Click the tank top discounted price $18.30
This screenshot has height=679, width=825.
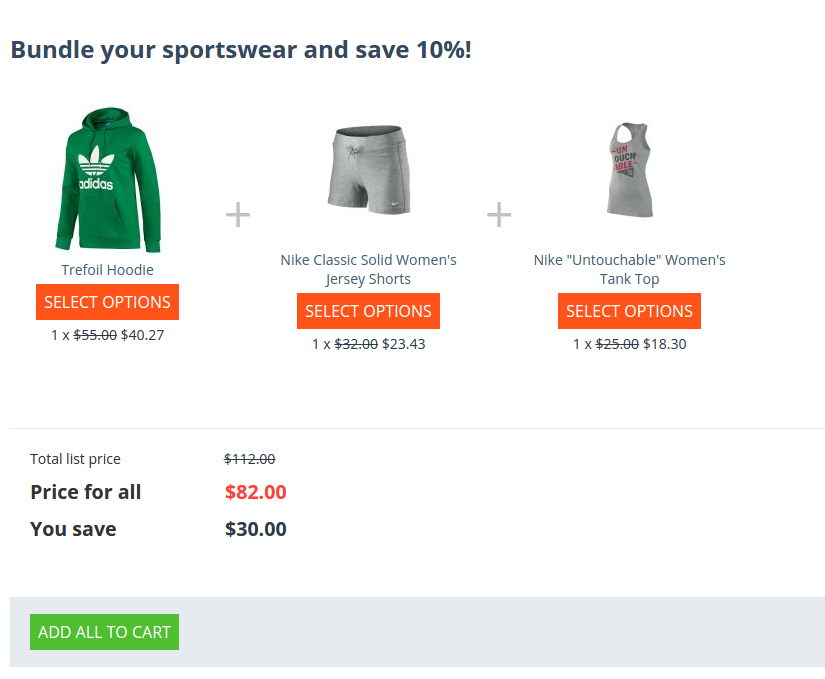(x=665, y=344)
